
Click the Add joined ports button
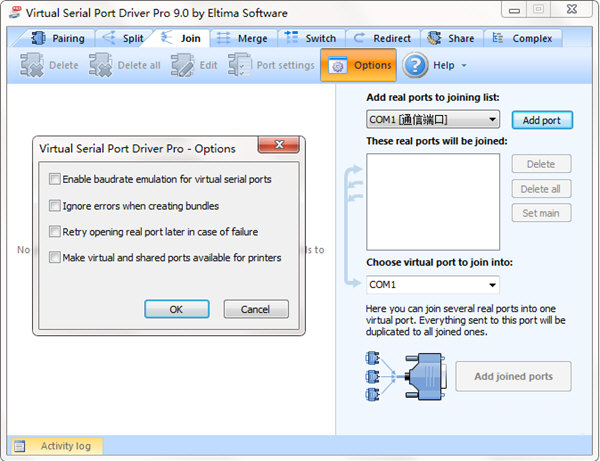(x=513, y=376)
